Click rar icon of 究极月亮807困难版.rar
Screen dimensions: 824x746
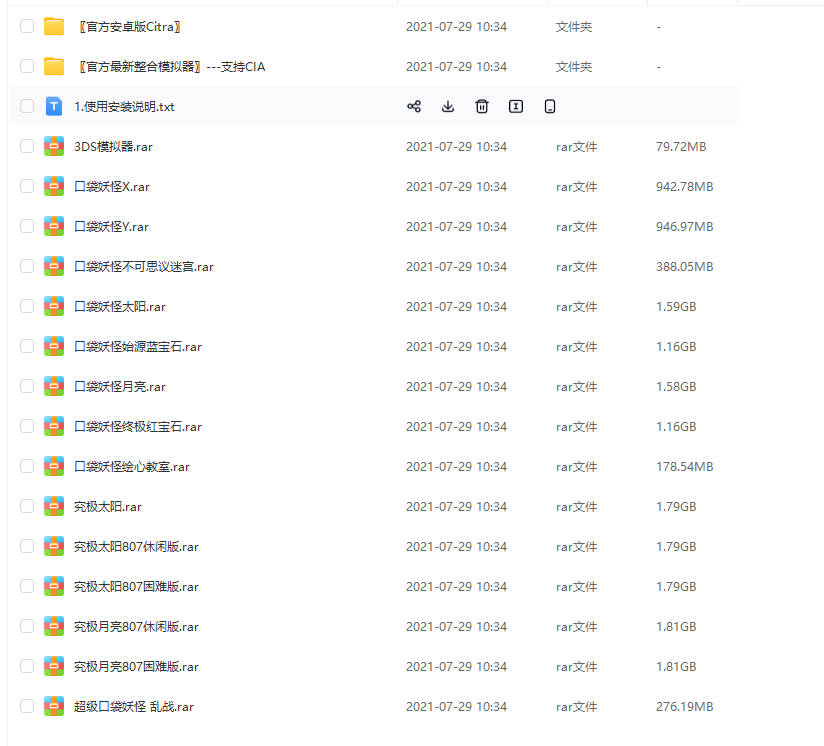click(54, 666)
